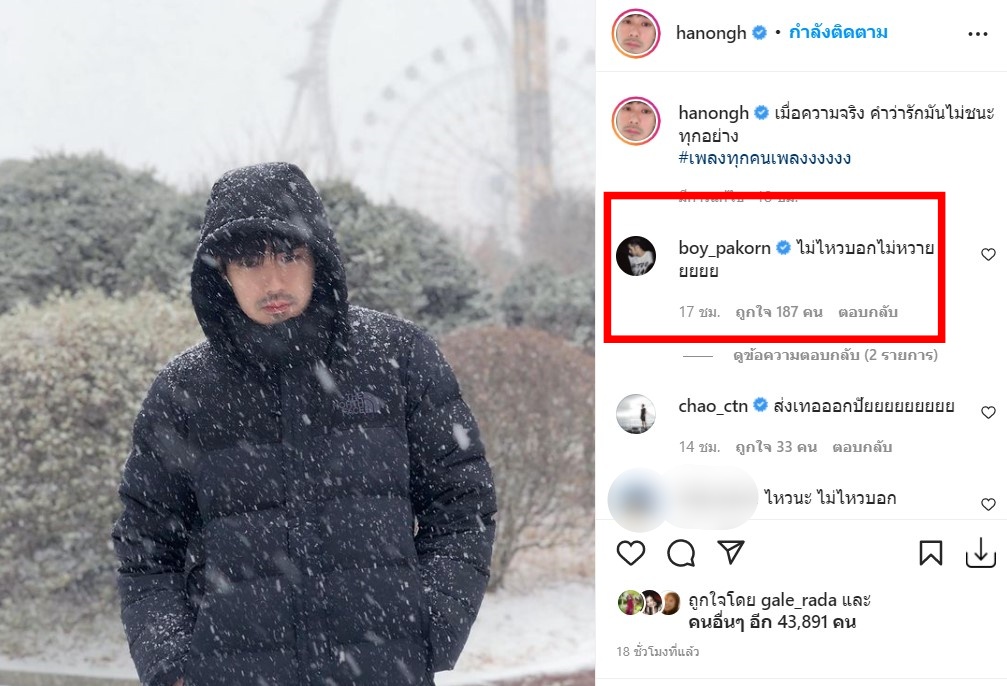Open boy_pakorn's profile picture

point(636,256)
